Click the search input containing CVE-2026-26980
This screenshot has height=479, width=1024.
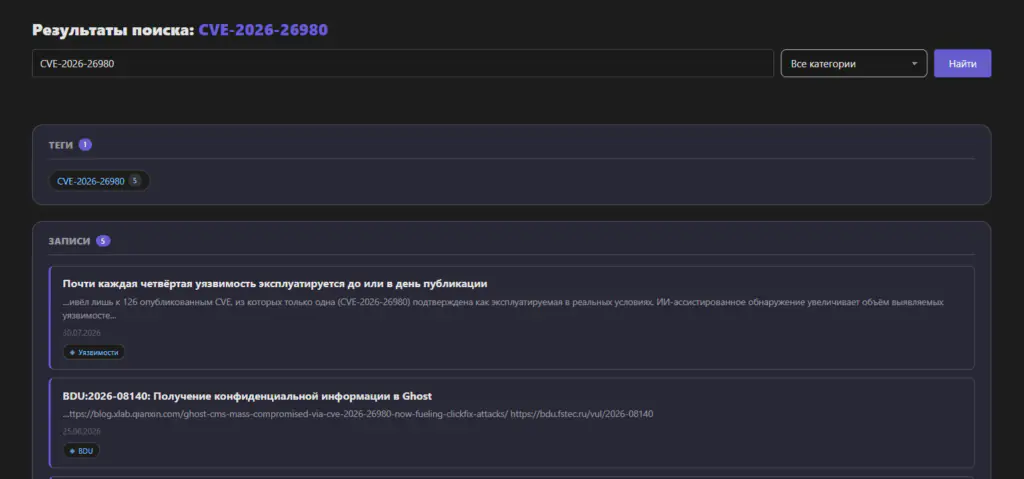(402, 63)
